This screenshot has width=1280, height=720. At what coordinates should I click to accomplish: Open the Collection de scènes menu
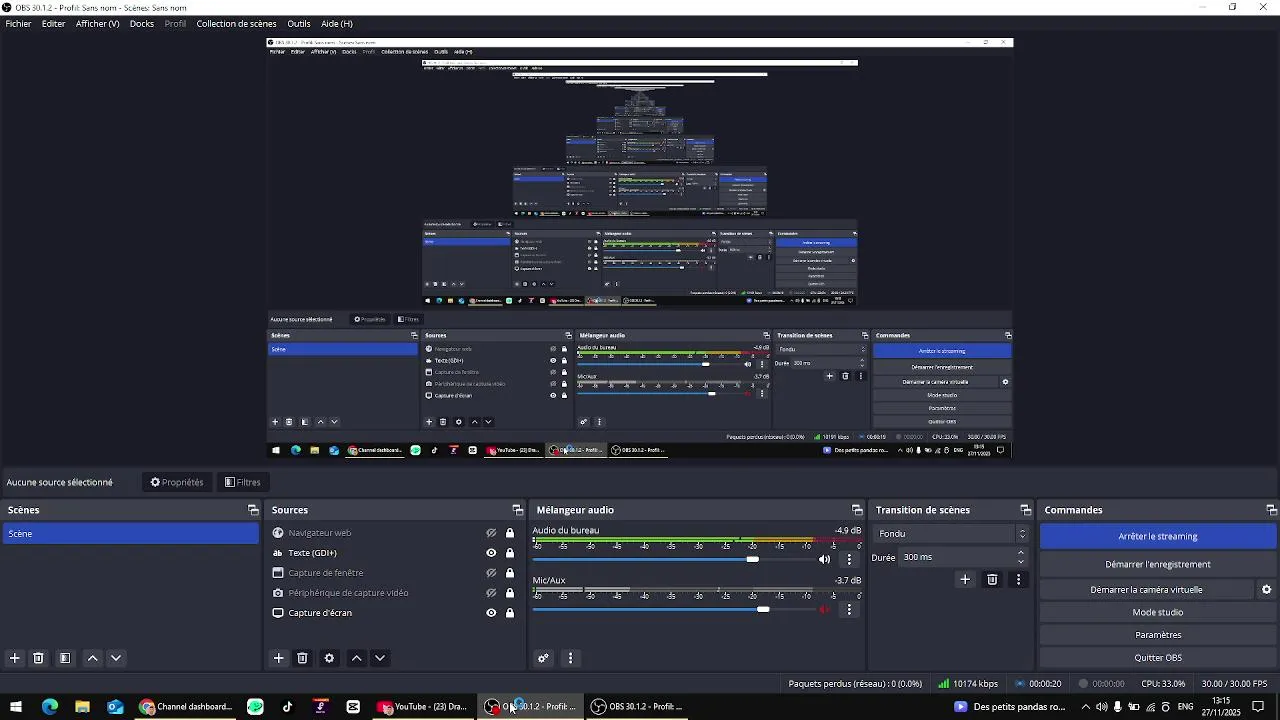[236, 23]
